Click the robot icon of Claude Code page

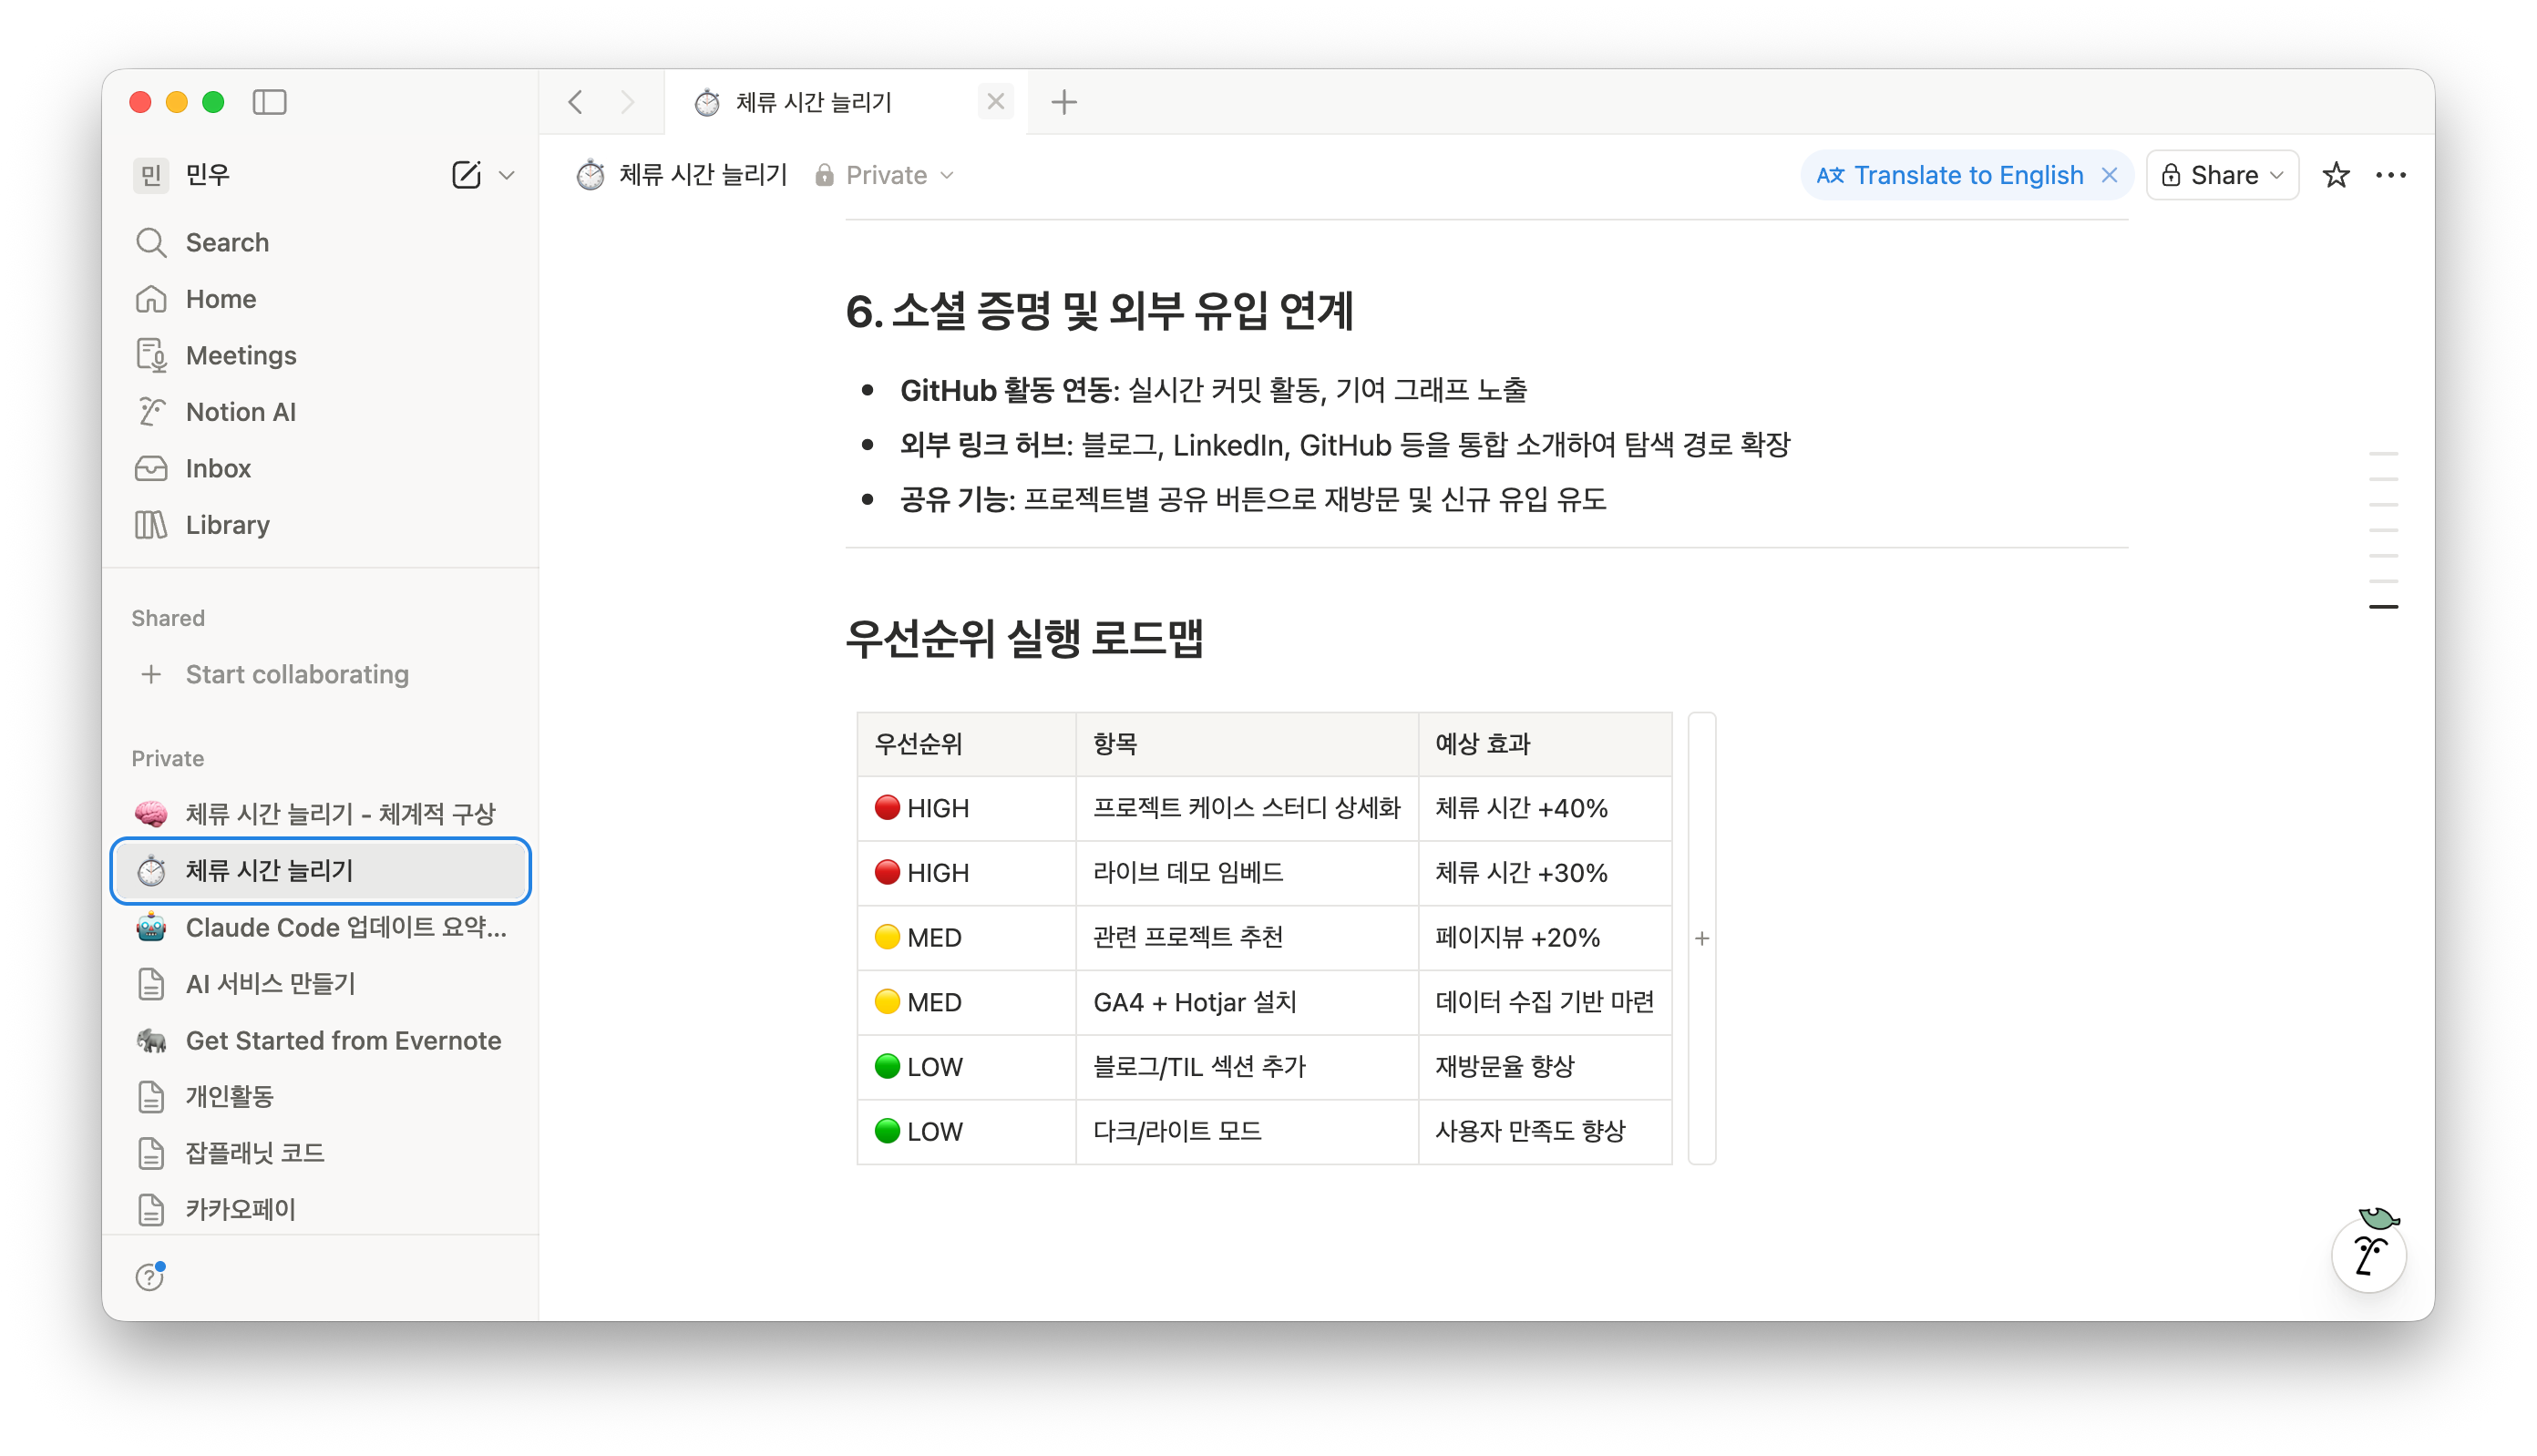[151, 927]
